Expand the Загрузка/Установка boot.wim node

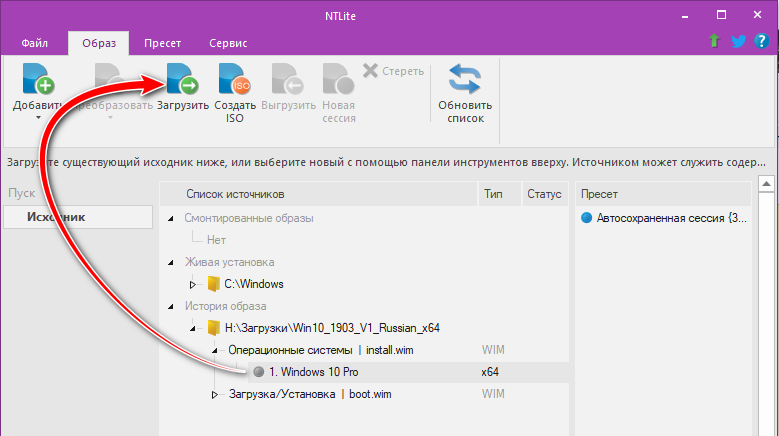click(215, 394)
